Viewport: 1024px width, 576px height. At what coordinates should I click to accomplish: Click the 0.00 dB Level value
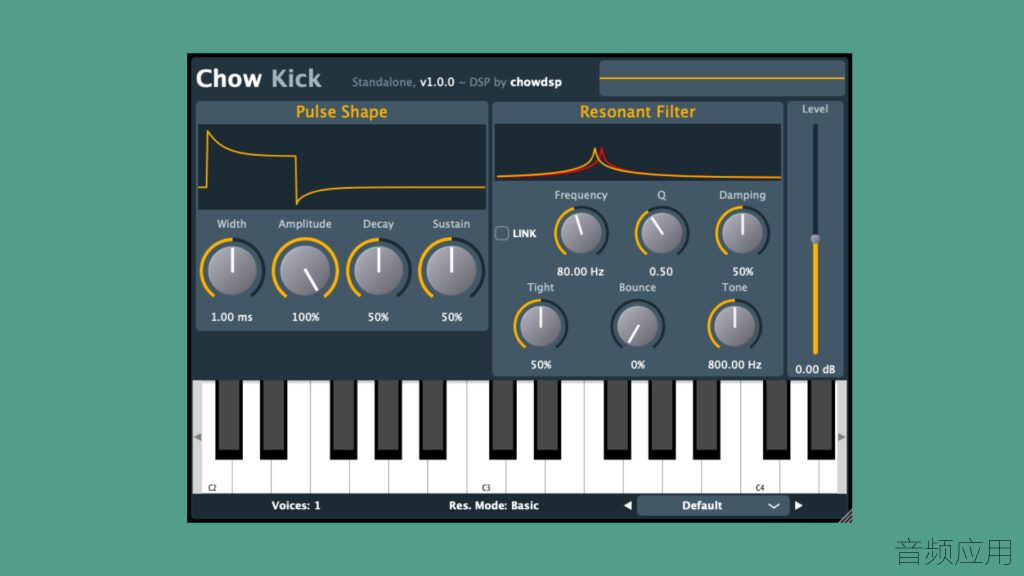[x=815, y=370]
